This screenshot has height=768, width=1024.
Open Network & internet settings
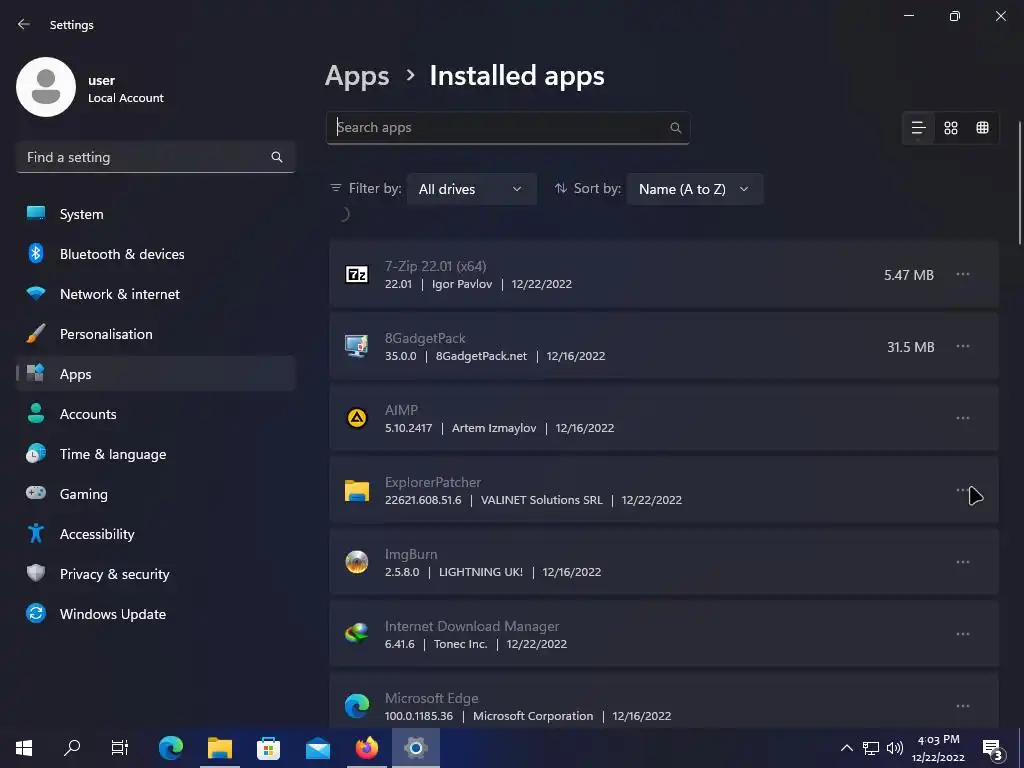click(155, 294)
